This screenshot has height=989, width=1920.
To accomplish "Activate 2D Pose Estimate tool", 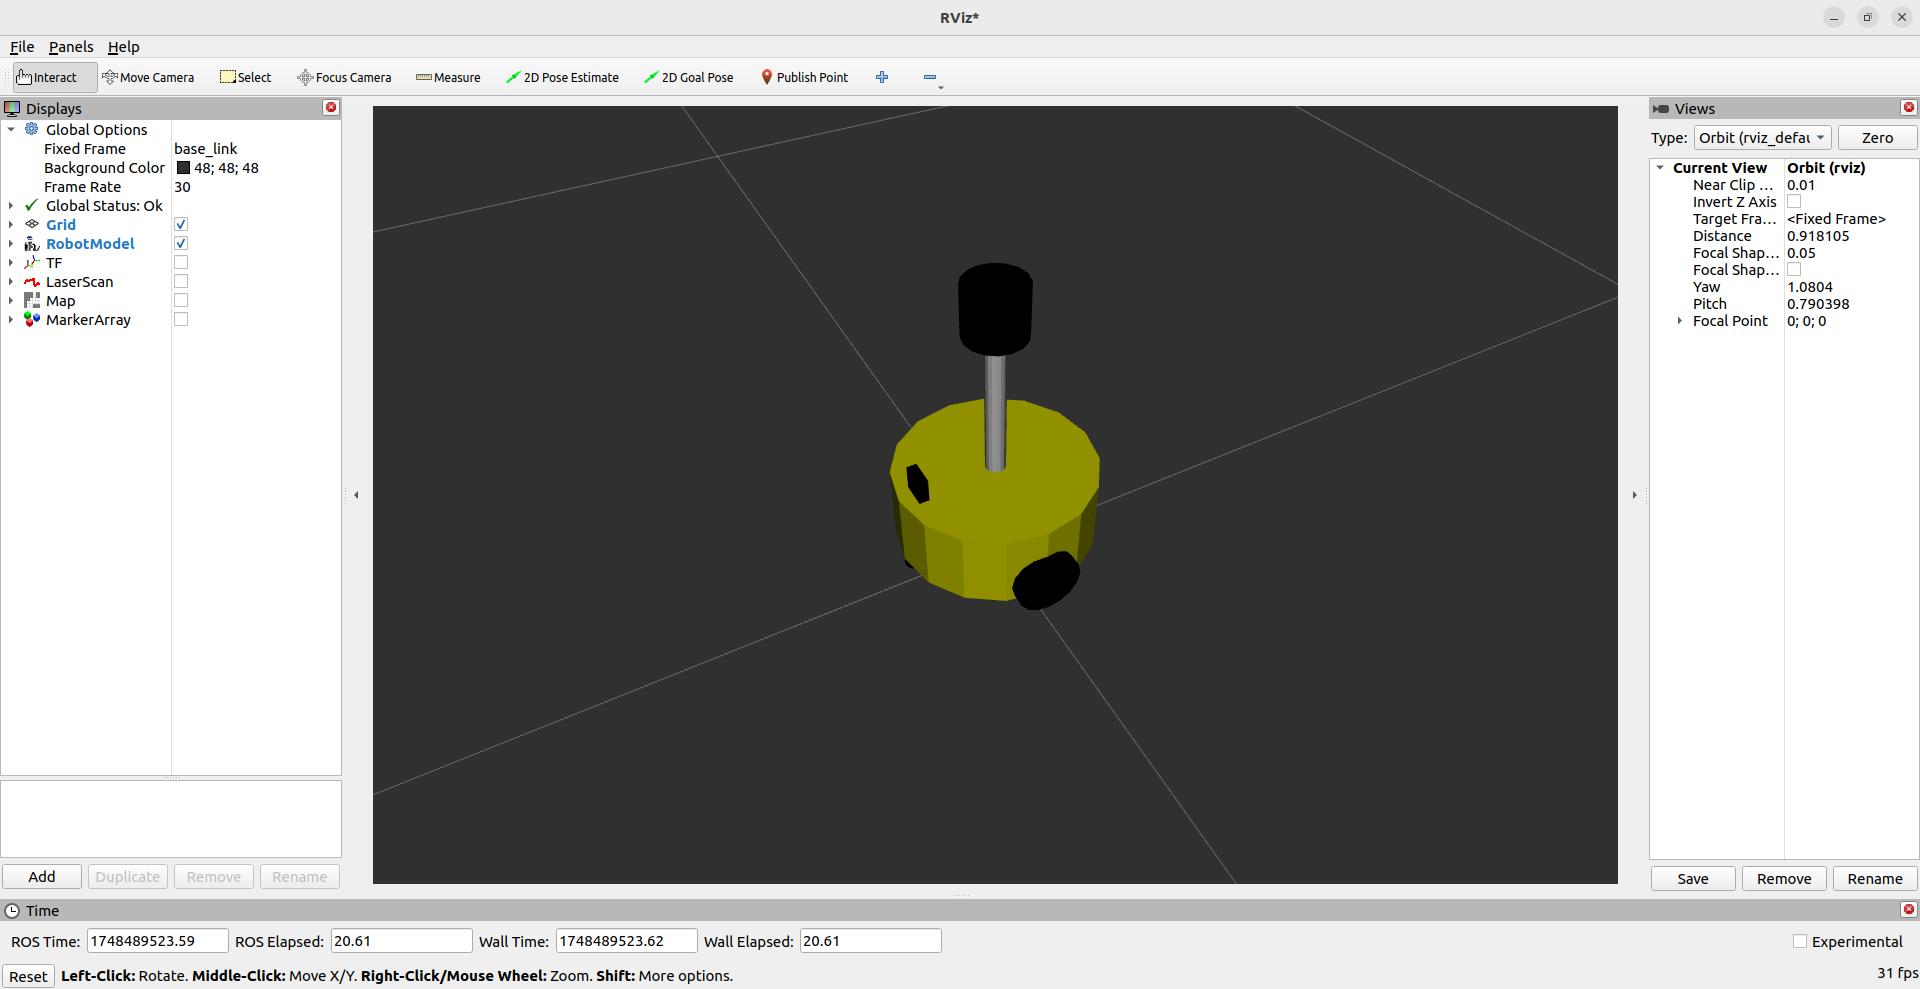I will pyautogui.click(x=563, y=77).
